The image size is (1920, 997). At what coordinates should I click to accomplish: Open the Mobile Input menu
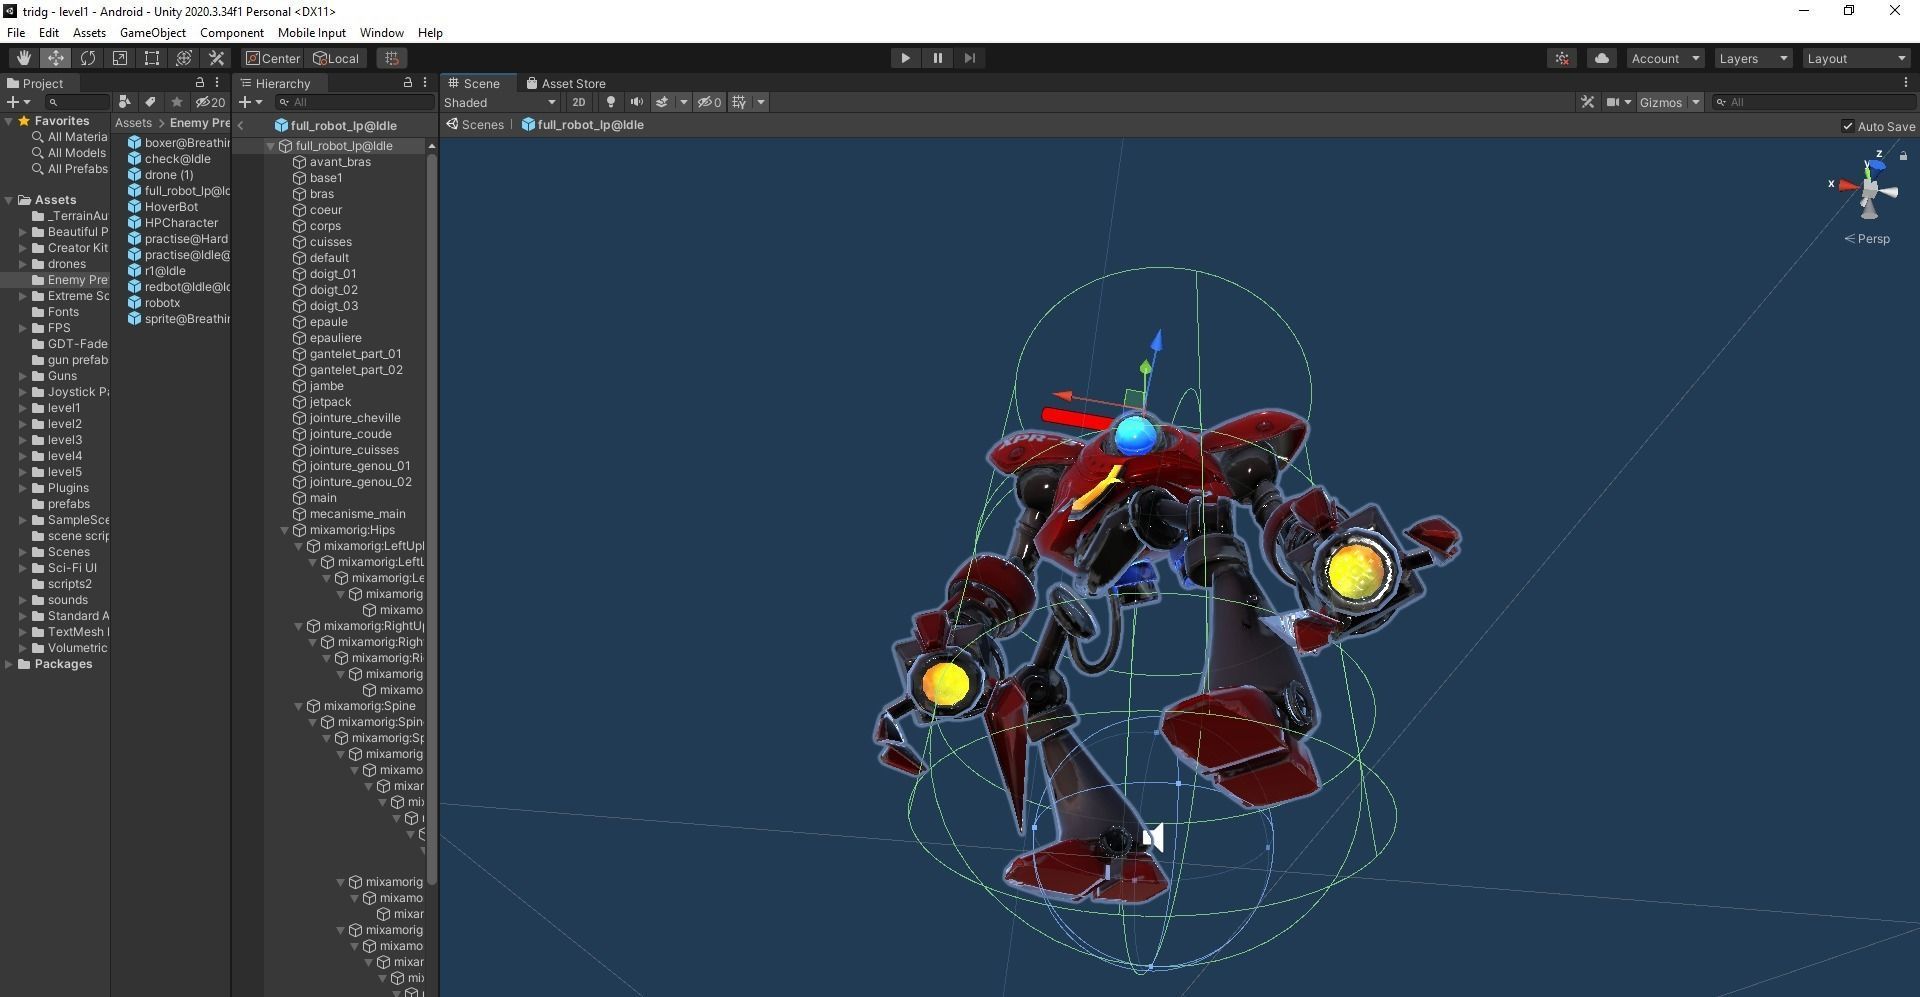pyautogui.click(x=311, y=32)
